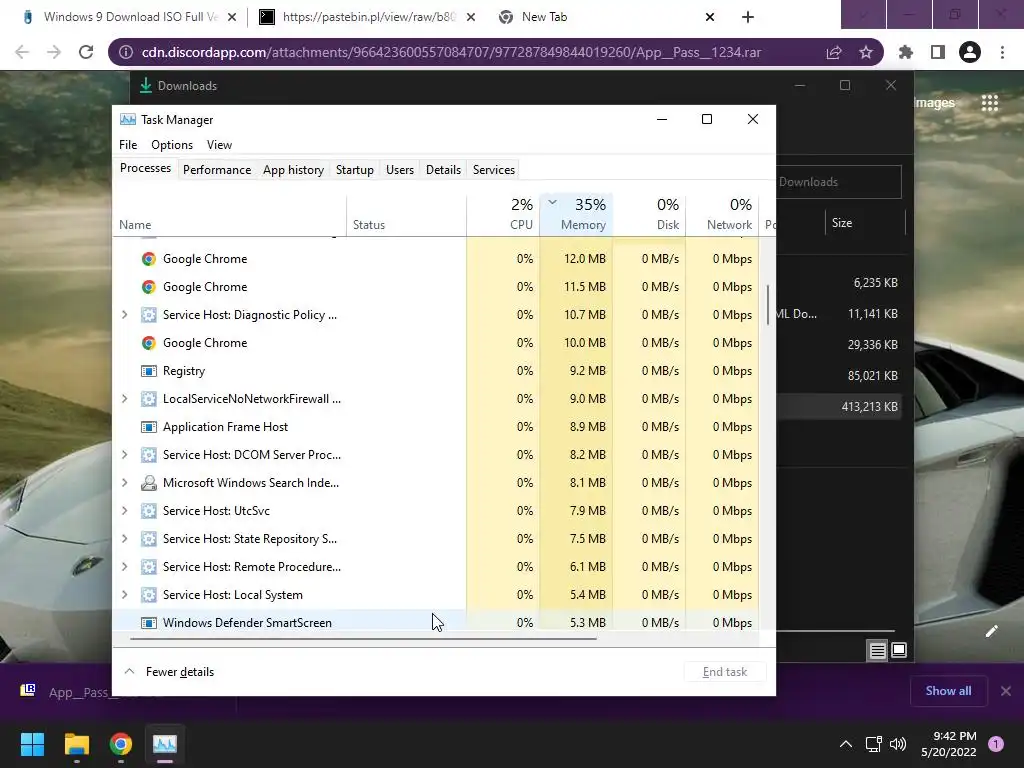Click the Chrome reload page icon
Screen dimensions: 1024x768
(86, 52)
